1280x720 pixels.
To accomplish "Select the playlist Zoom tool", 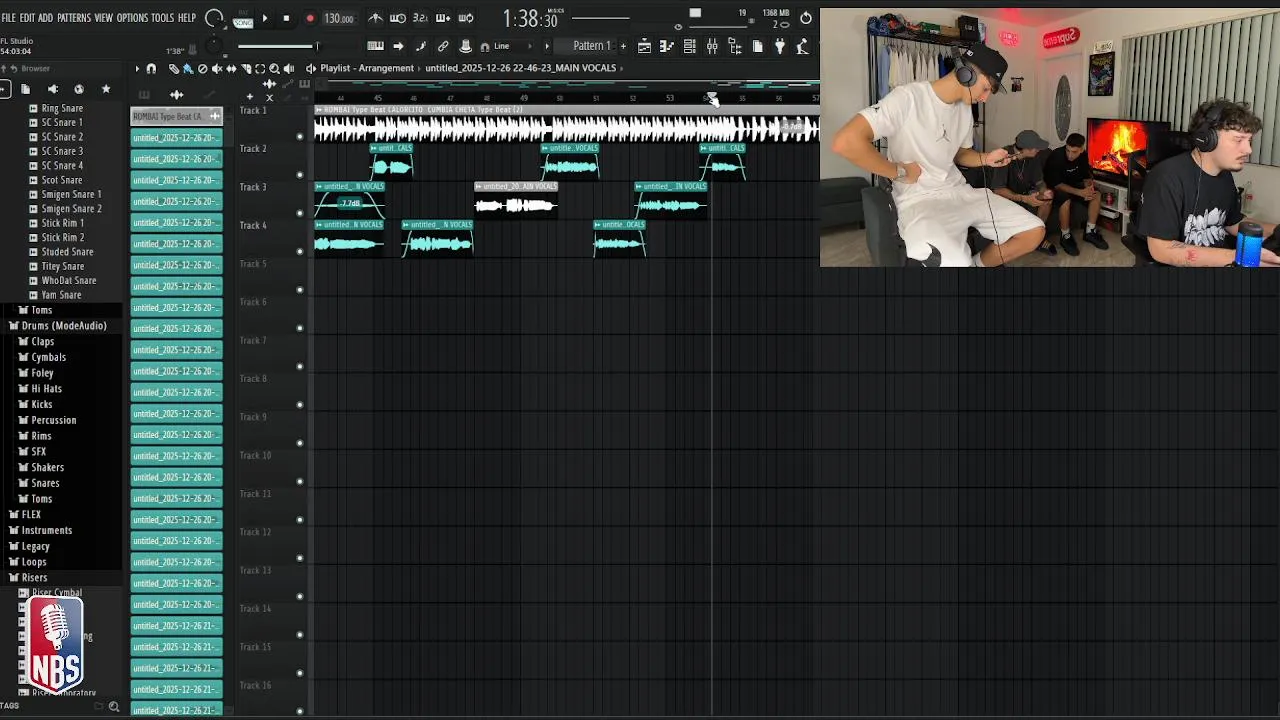I will click(274, 69).
